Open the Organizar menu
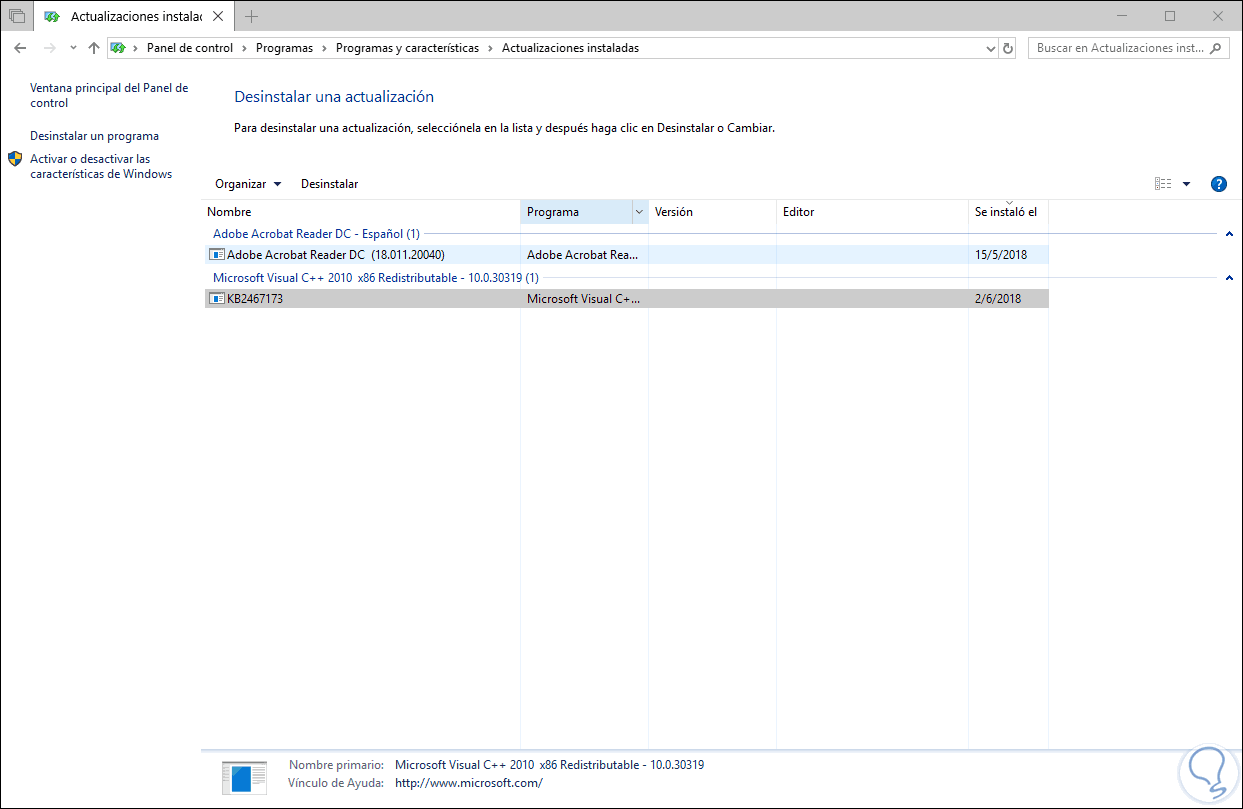Viewport: 1243px width, 809px height. click(248, 184)
